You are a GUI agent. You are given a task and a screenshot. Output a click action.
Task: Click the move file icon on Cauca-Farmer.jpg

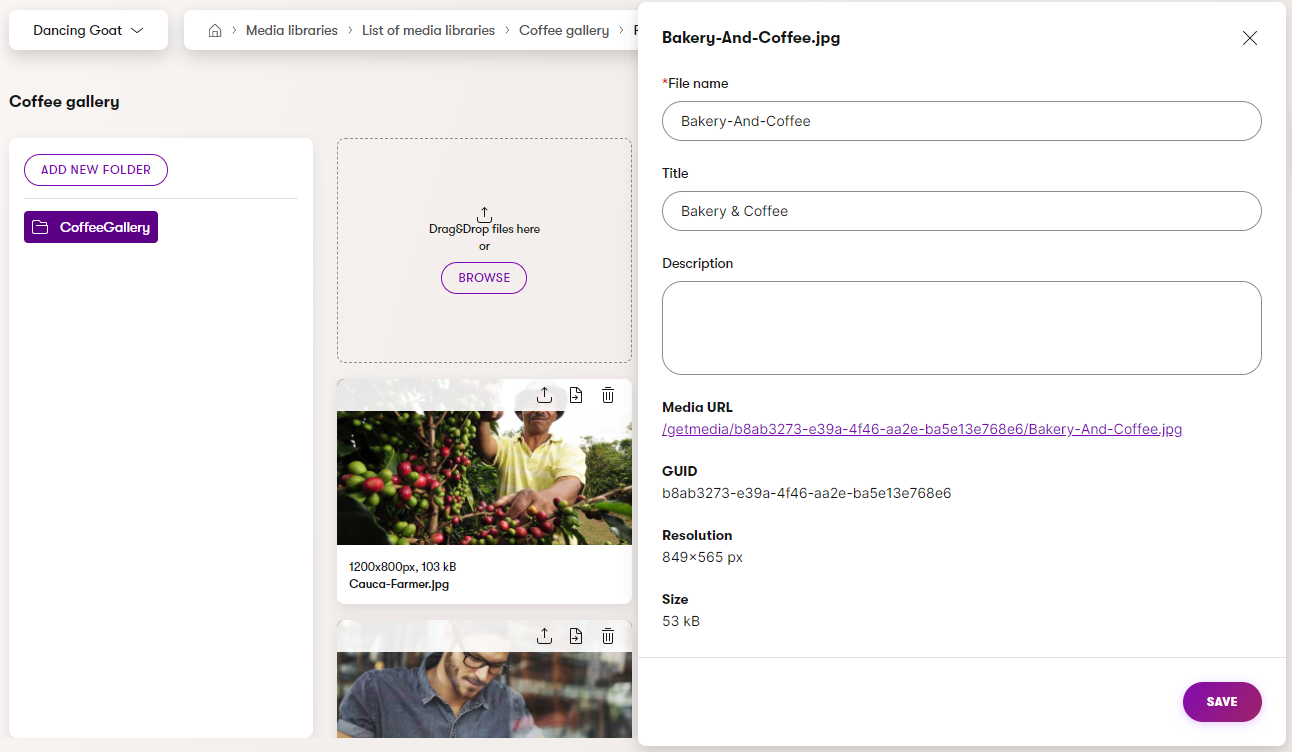(576, 395)
